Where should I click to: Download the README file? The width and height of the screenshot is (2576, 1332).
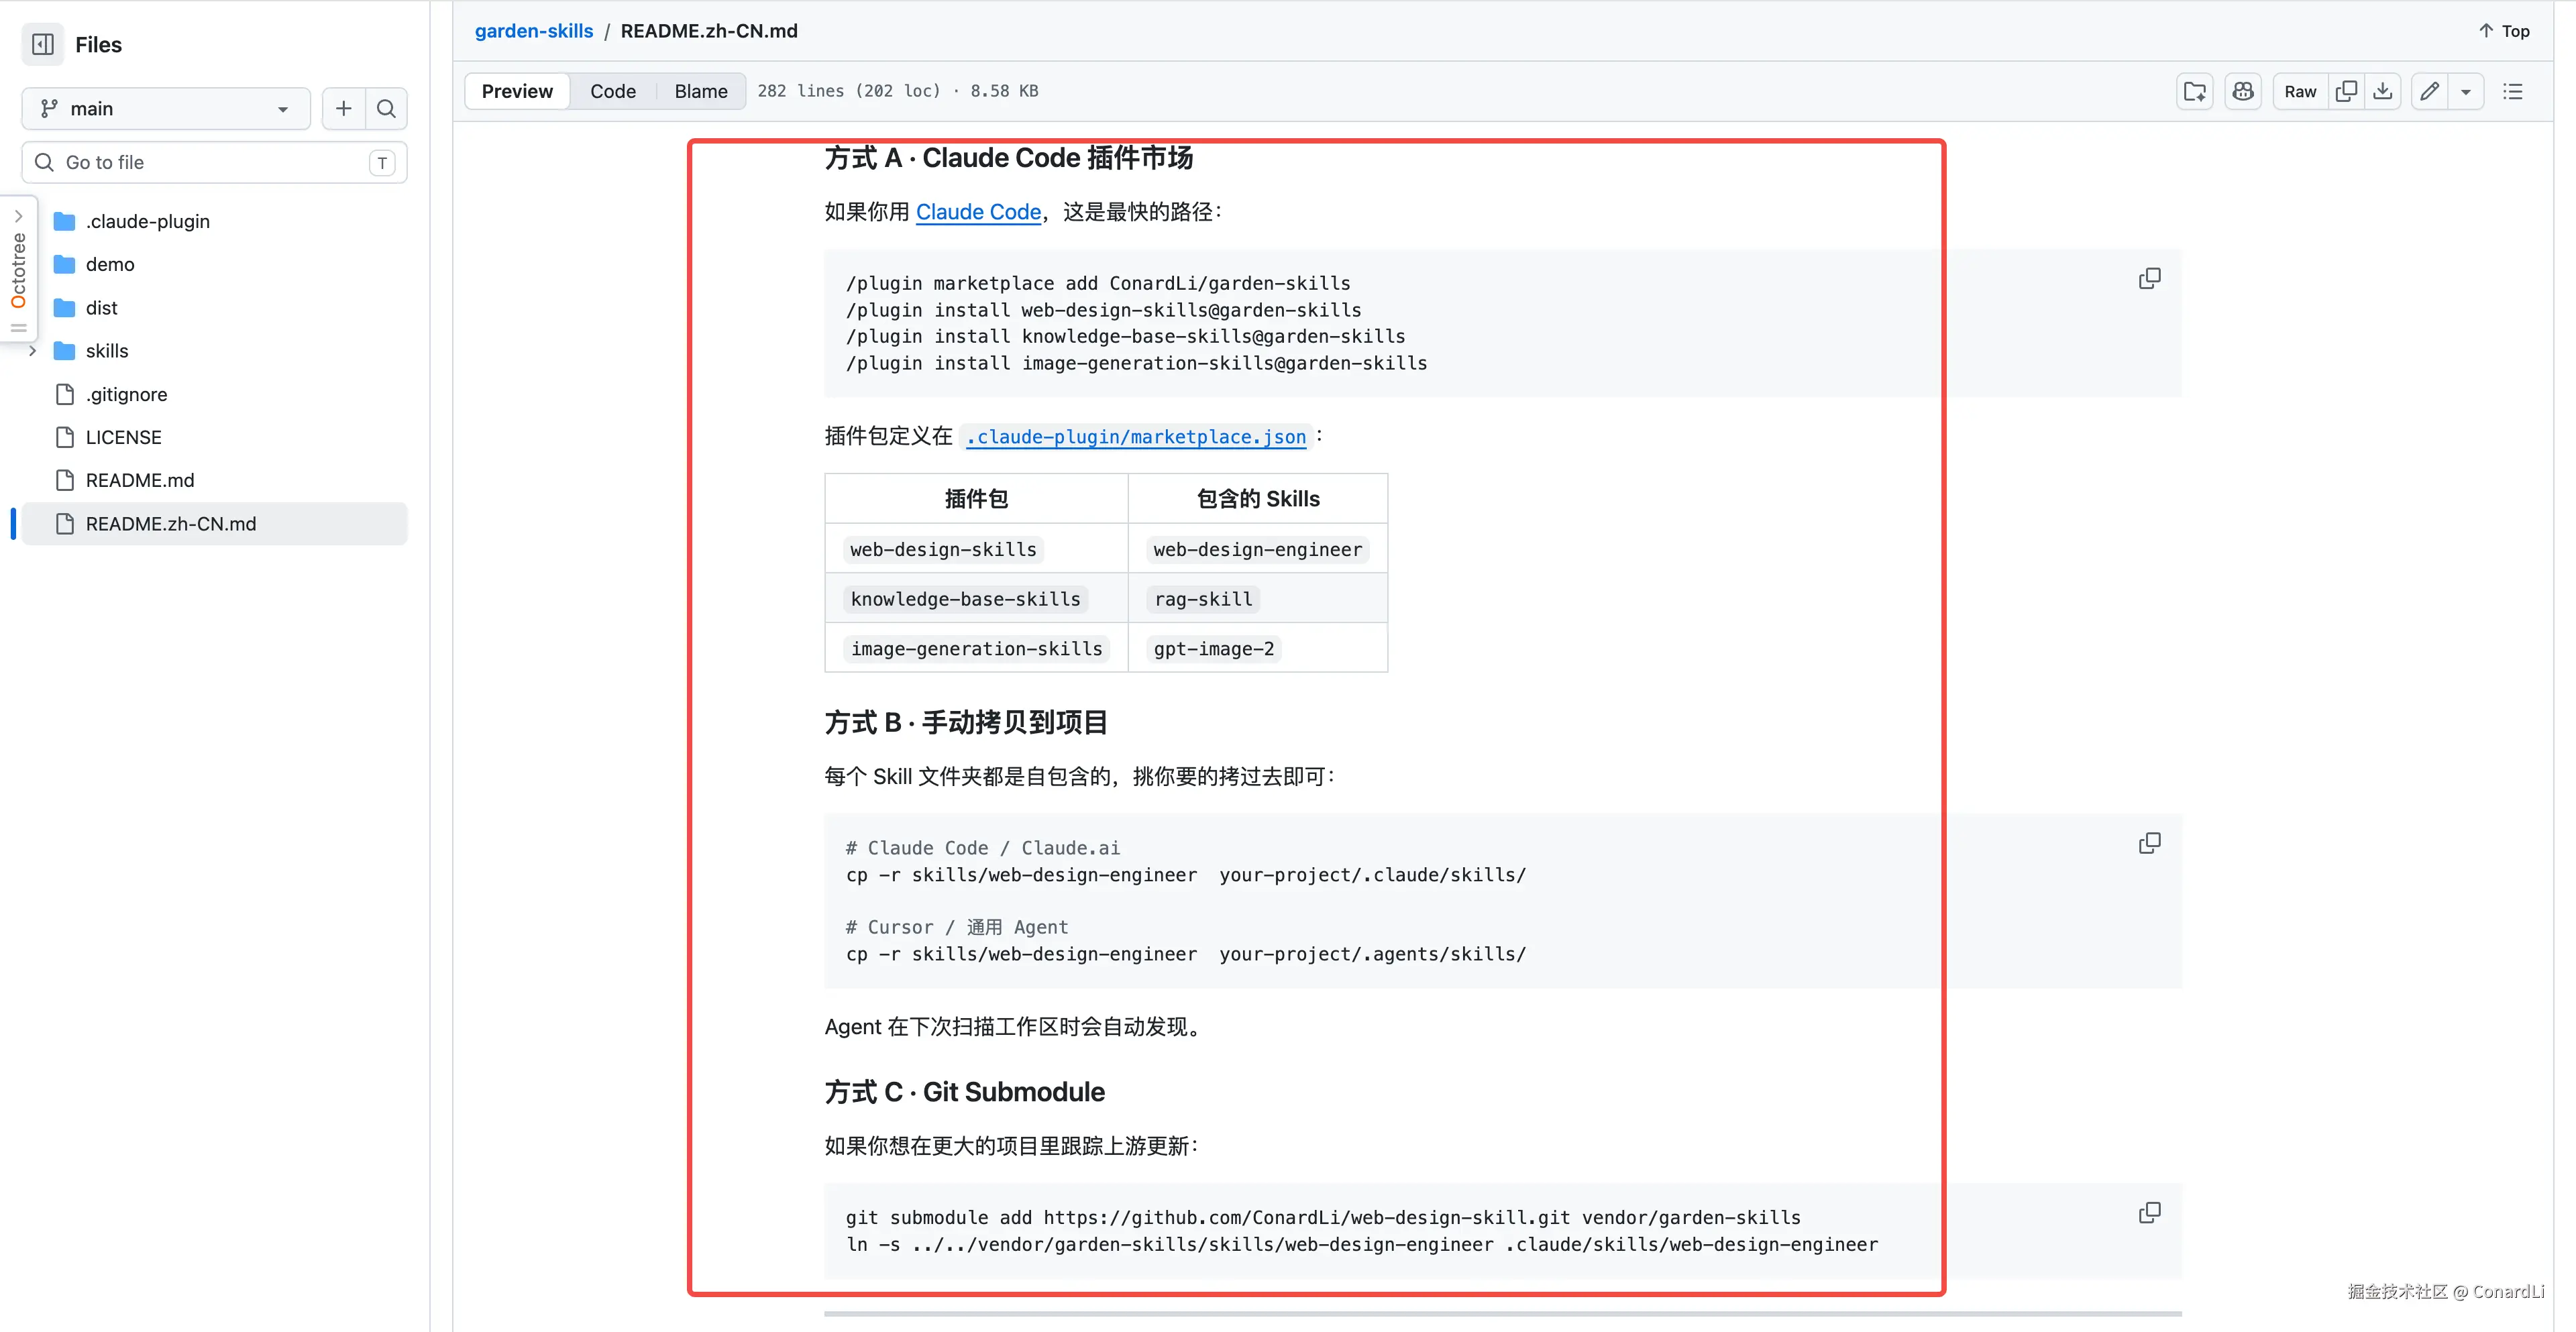coord(2384,91)
